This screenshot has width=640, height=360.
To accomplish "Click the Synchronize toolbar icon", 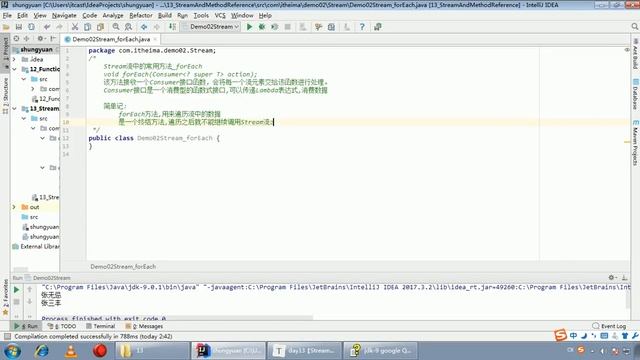I will (31, 27).
